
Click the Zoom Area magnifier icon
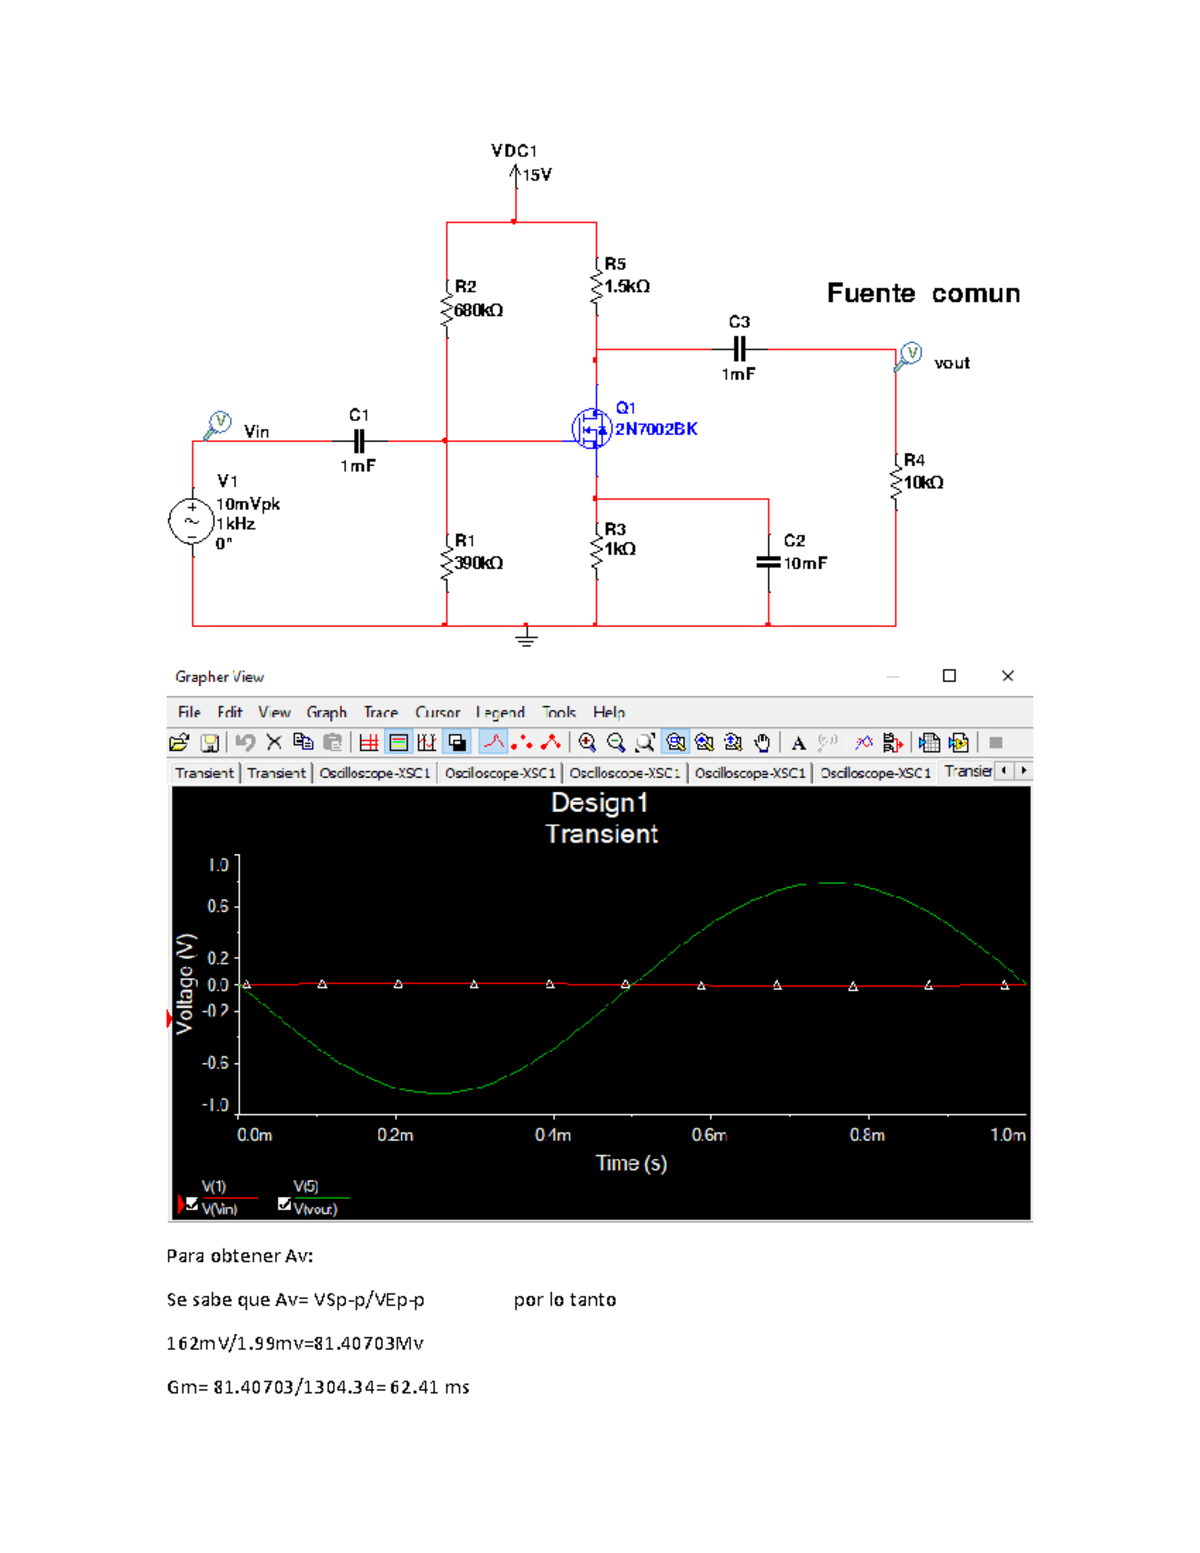[x=645, y=742]
